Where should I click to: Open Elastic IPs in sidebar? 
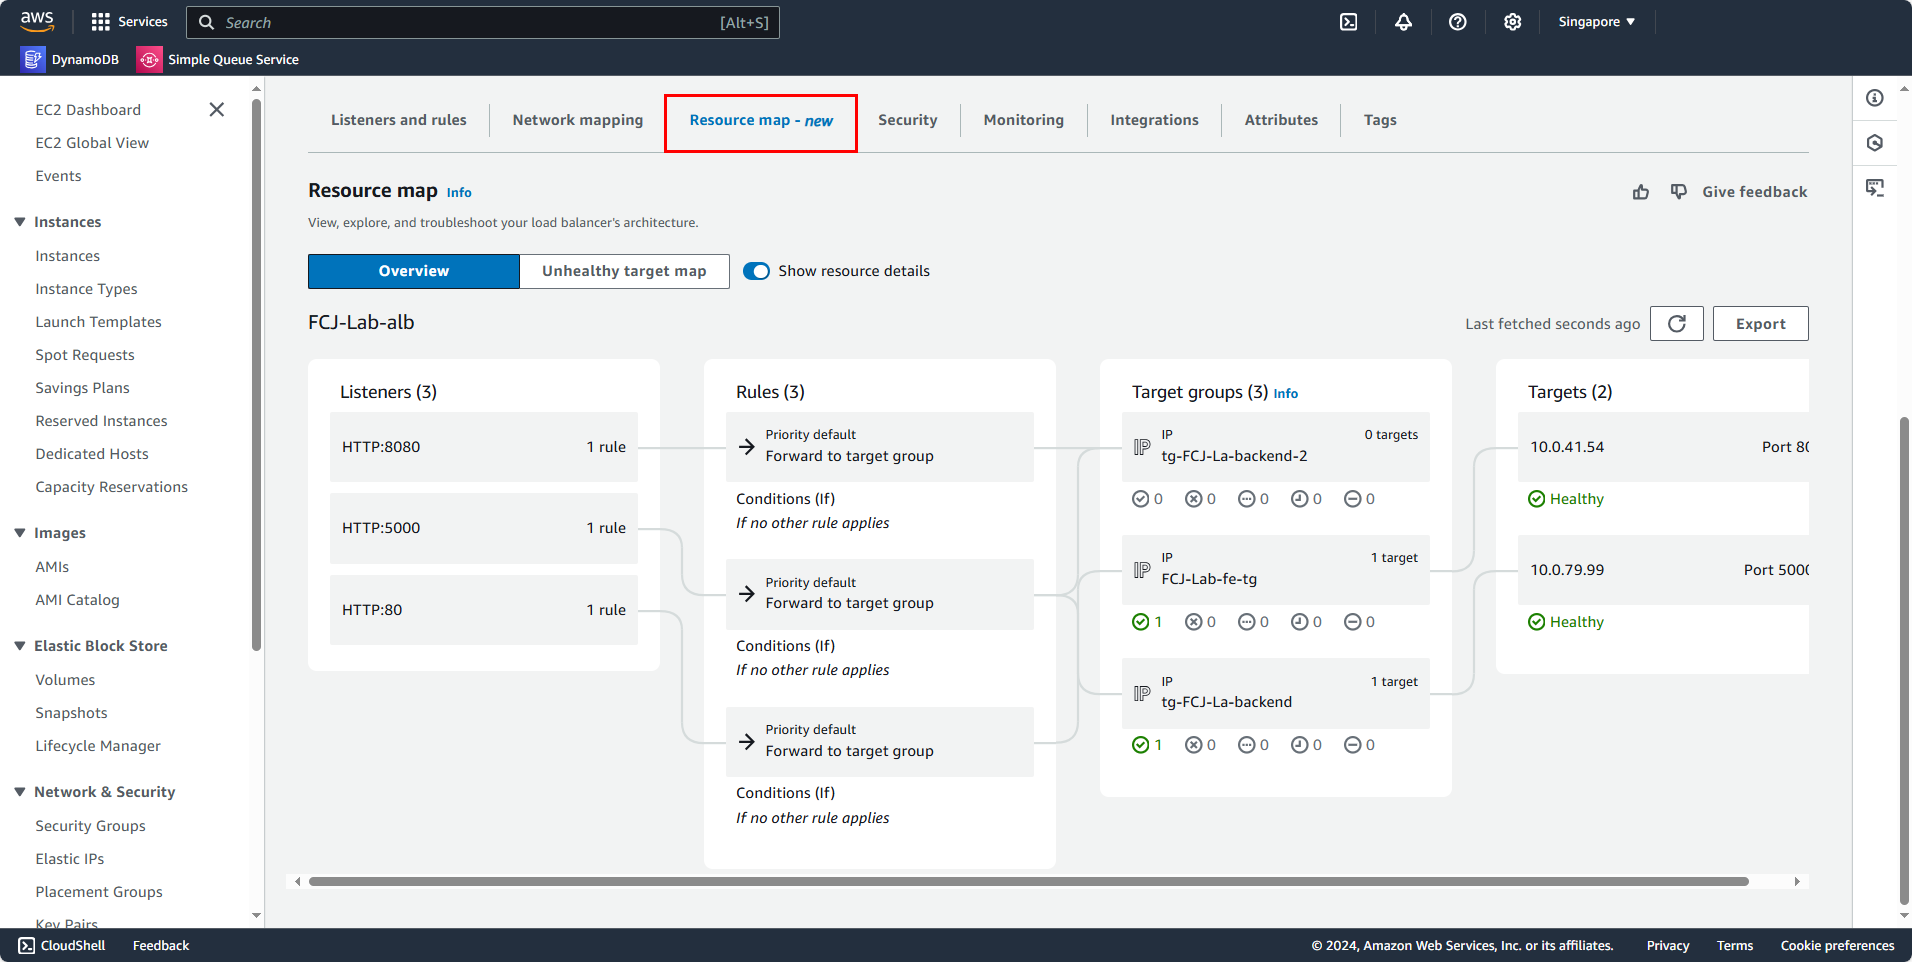[70, 859]
